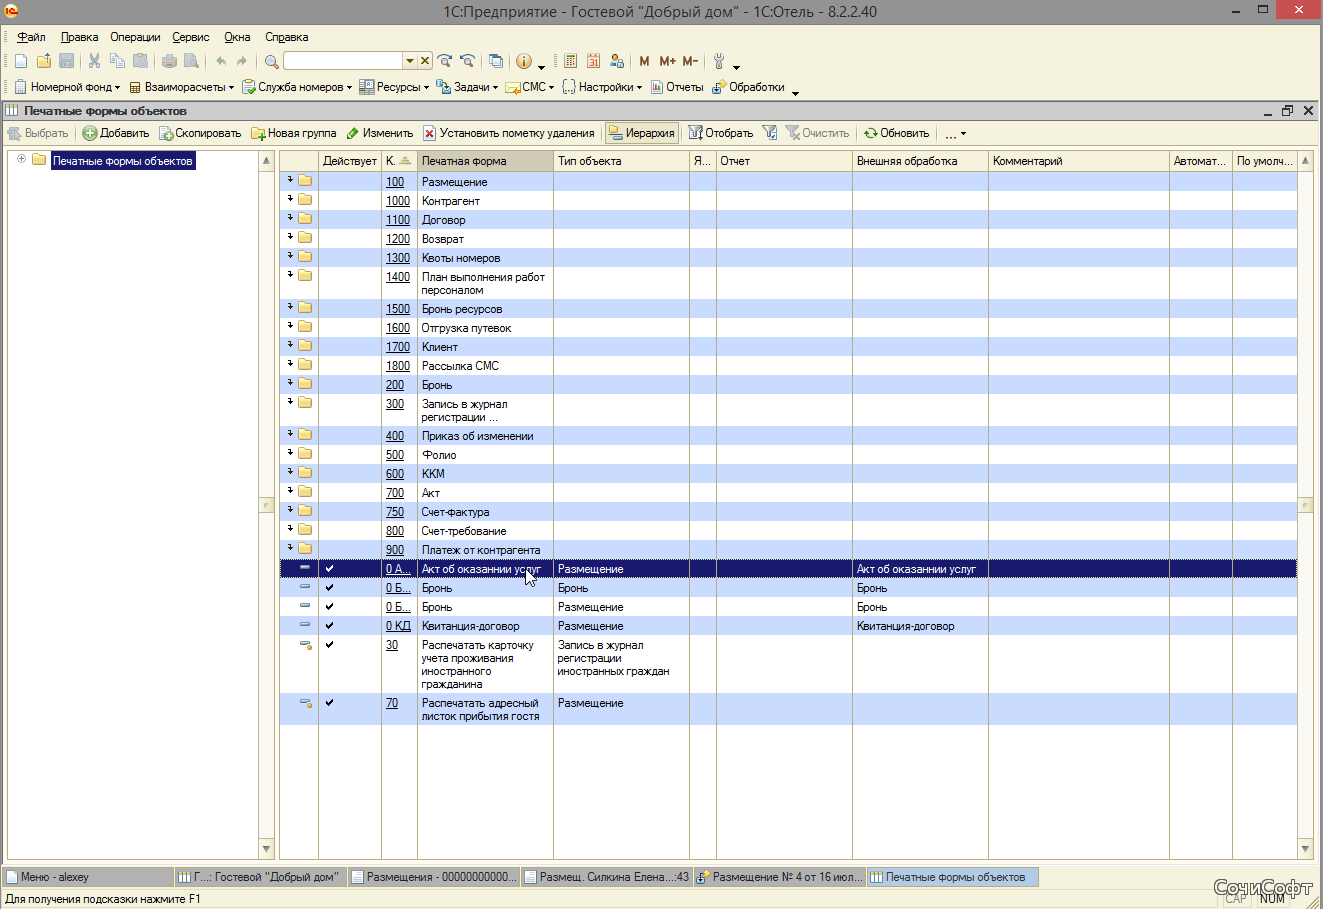The width and height of the screenshot is (1323, 909).
Task: Click into the toolbar search input field
Action: [x=343, y=61]
